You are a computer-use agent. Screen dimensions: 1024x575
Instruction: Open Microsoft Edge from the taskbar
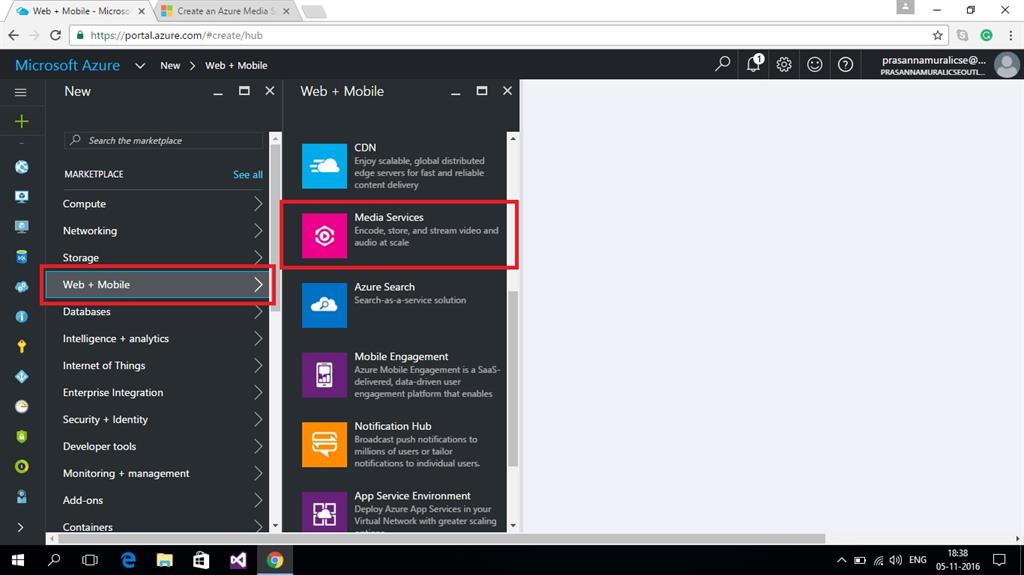click(x=128, y=560)
